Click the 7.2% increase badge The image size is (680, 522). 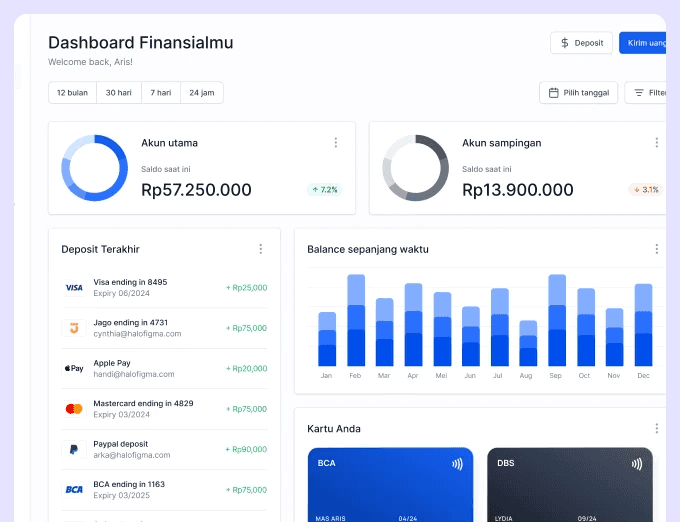325,189
